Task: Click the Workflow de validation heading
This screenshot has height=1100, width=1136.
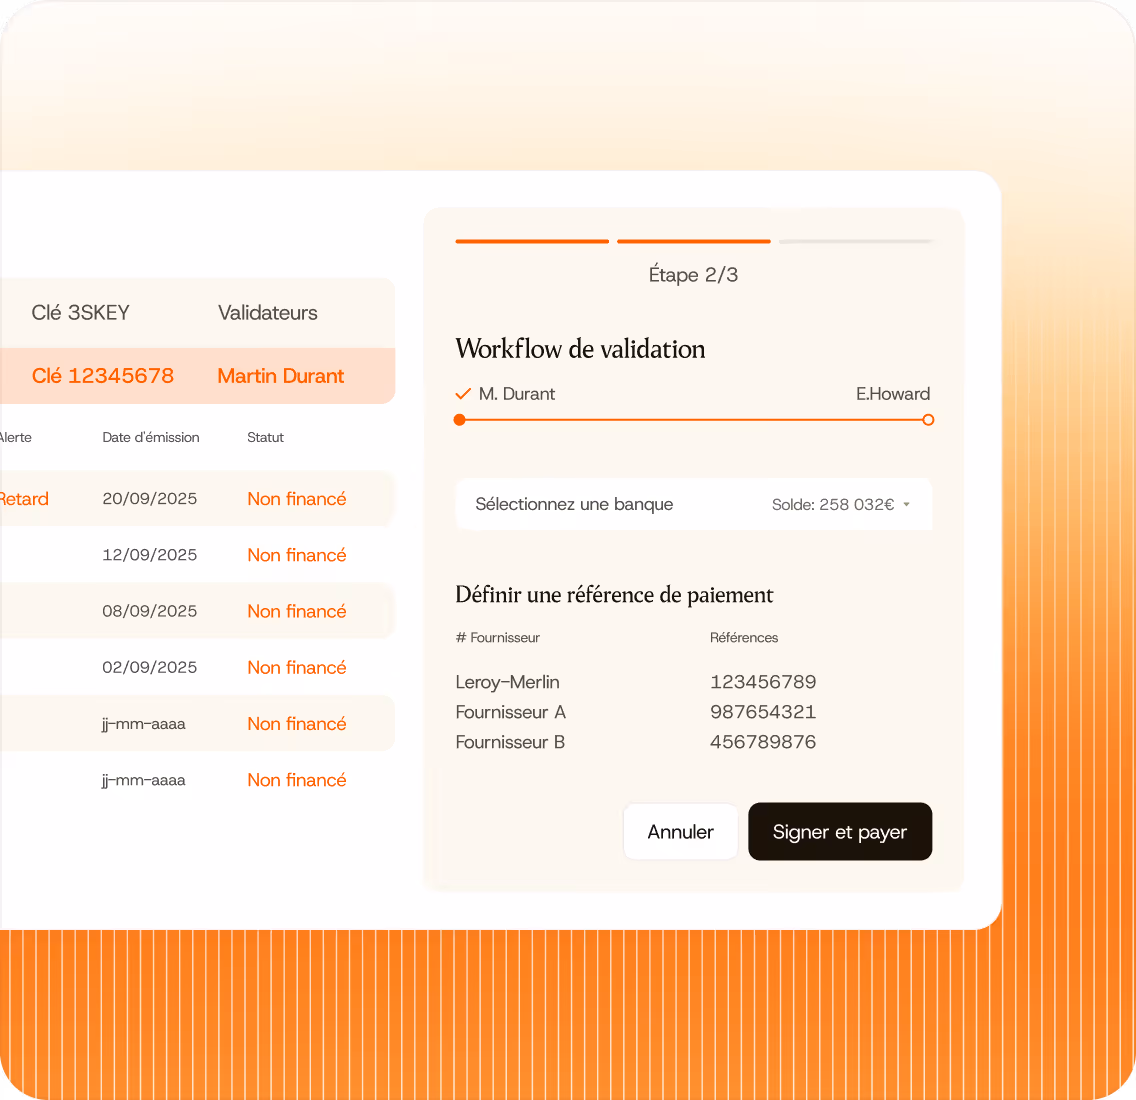Action: click(x=580, y=349)
